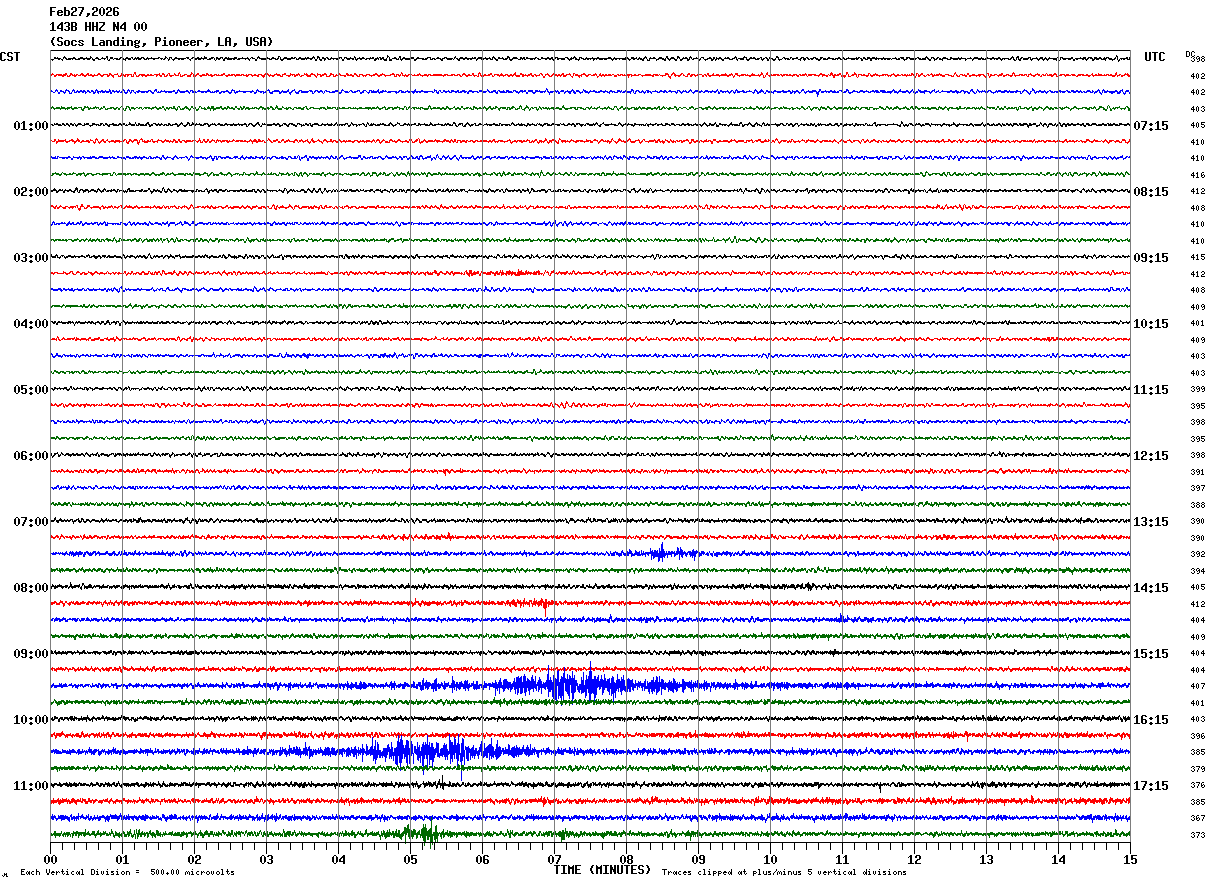1210x886 pixels.
Task: Select the 143B HHZ N4 00 station code
Action: [98, 27]
